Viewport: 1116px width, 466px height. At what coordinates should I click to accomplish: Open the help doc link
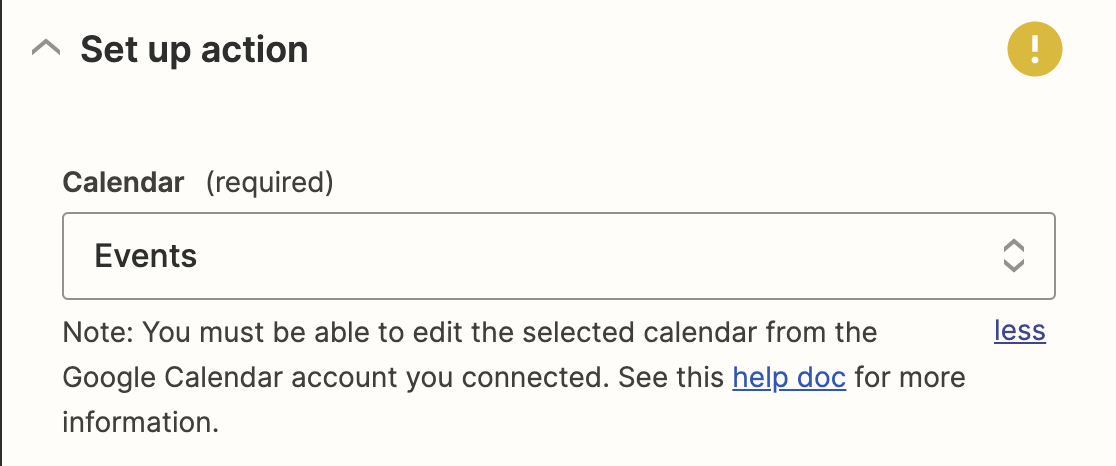[x=789, y=377]
